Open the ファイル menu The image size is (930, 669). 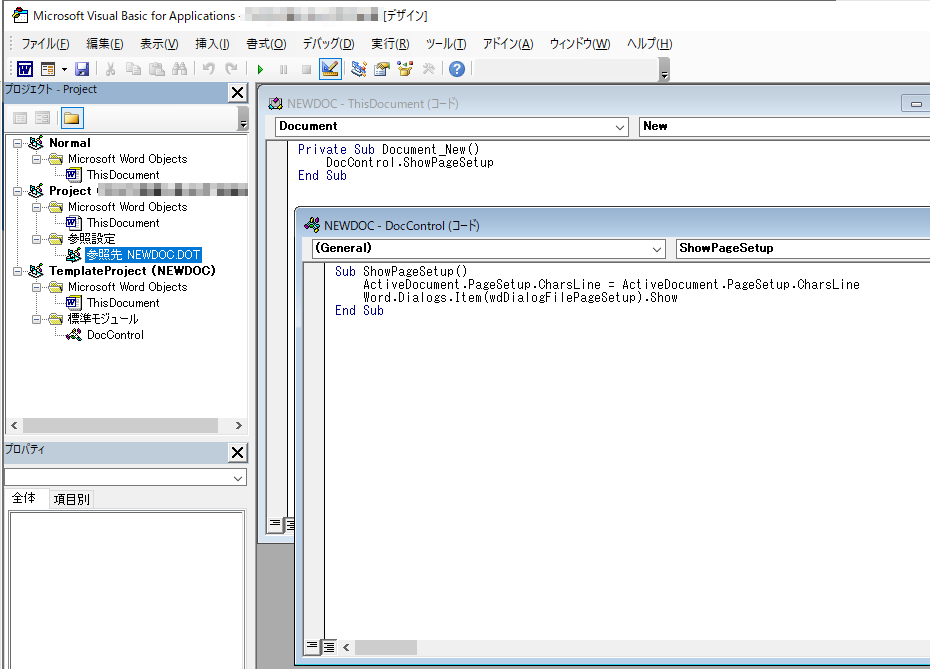click(45, 44)
